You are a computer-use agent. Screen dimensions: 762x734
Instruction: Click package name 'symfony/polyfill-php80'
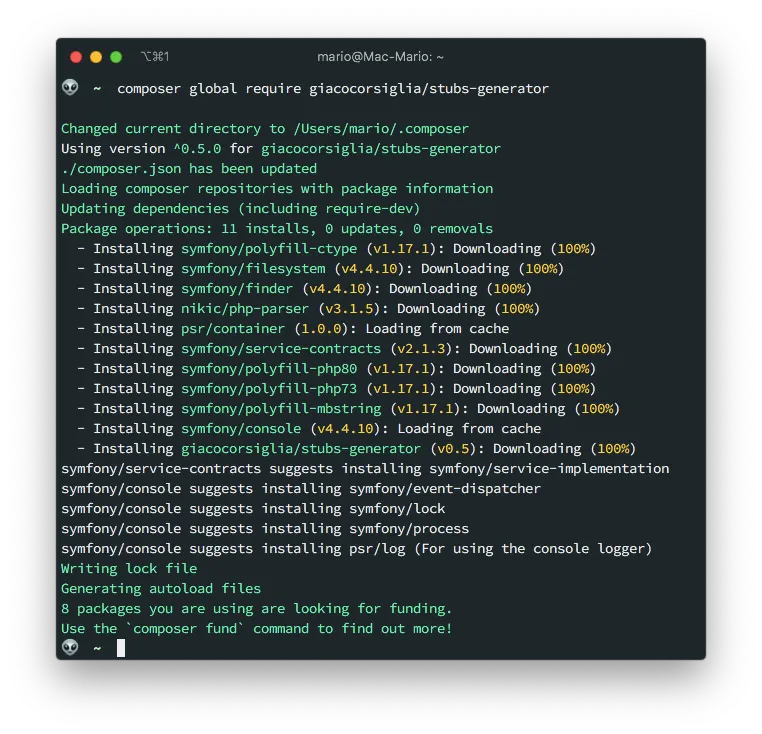269,368
